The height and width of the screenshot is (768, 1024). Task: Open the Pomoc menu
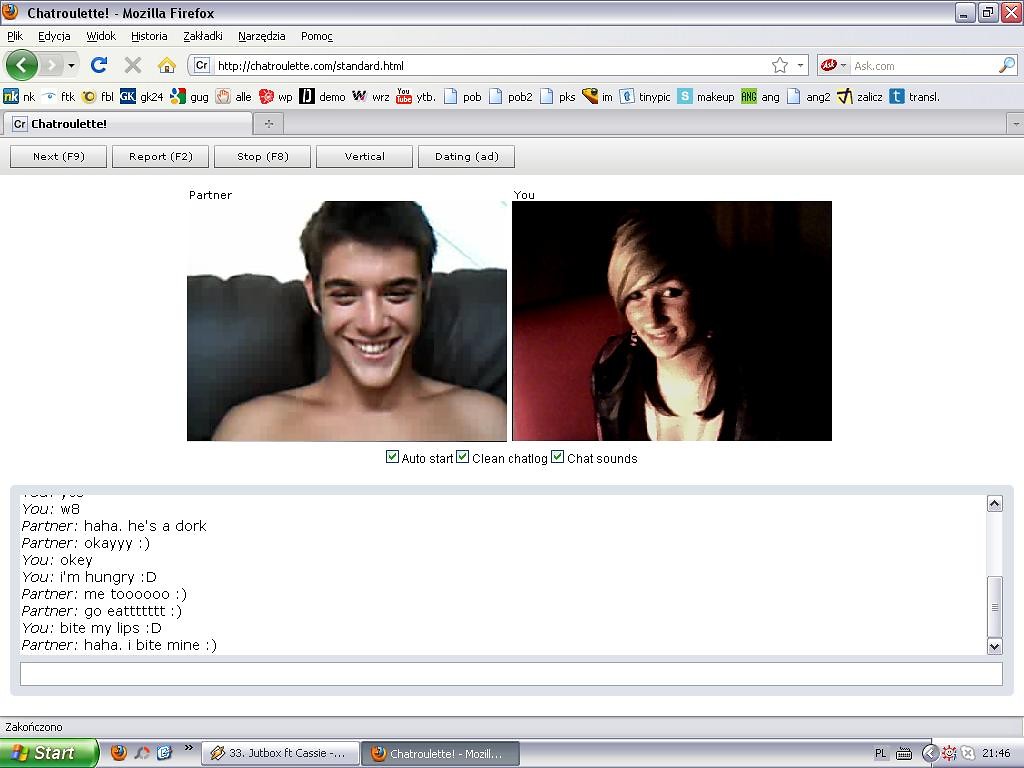pos(317,36)
